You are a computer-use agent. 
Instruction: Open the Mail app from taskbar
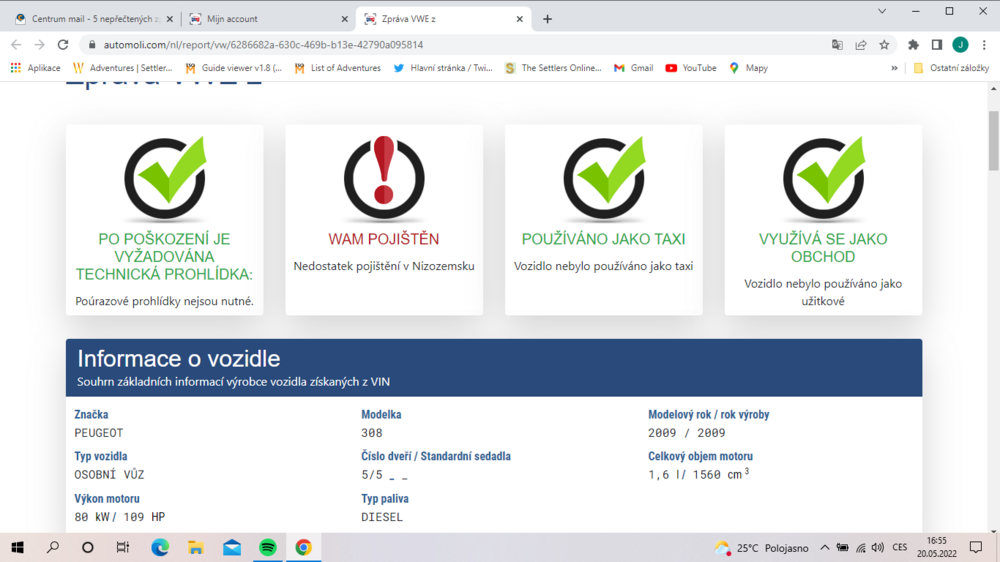coord(232,547)
